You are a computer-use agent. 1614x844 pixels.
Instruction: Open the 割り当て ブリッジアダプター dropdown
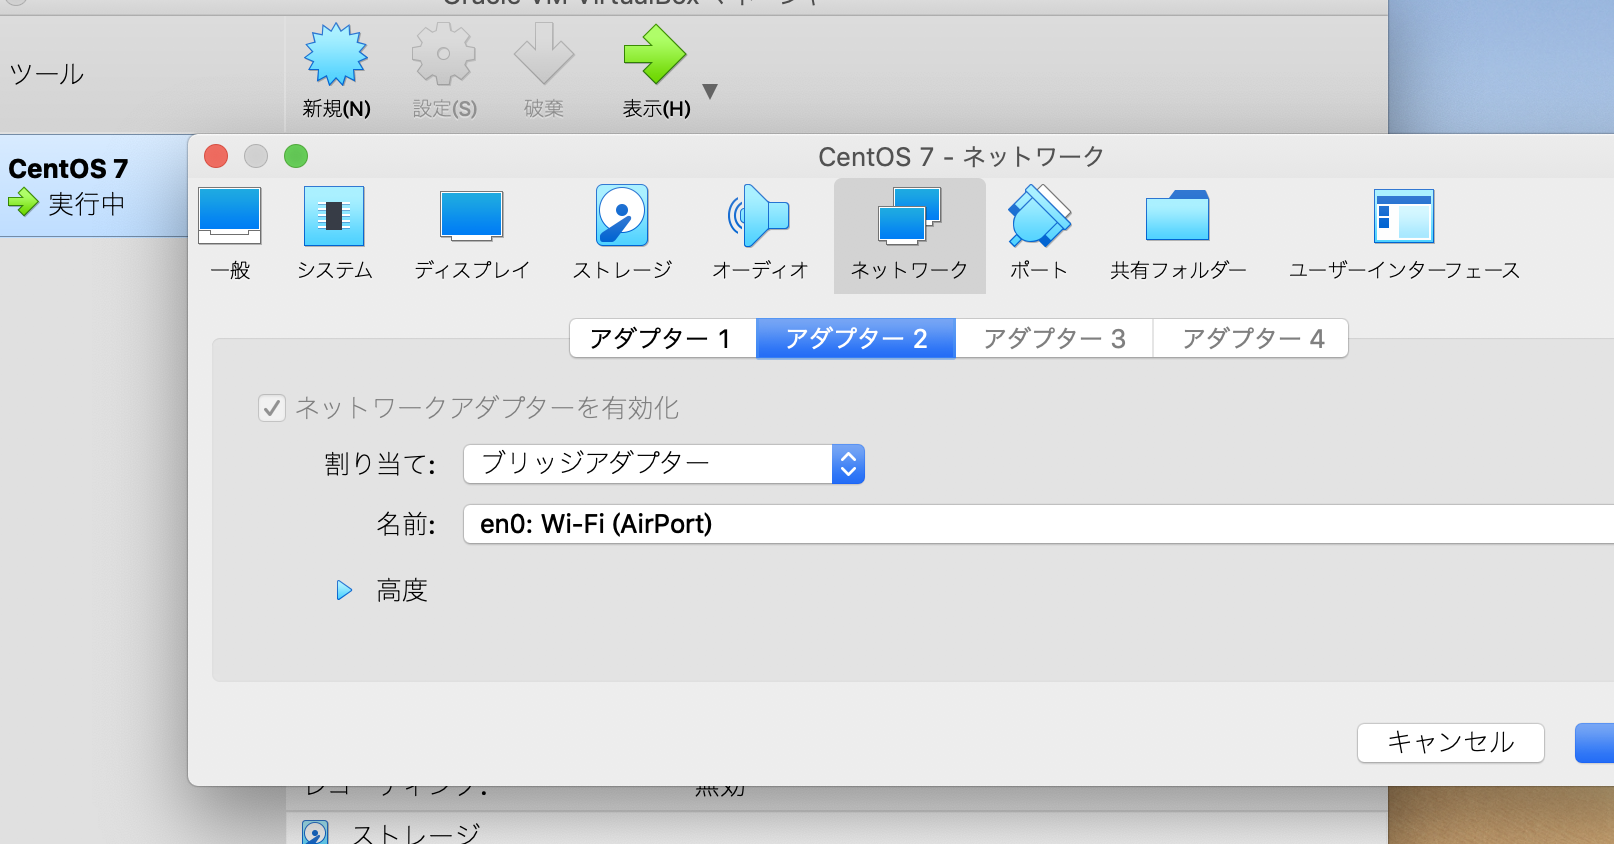[x=664, y=464]
